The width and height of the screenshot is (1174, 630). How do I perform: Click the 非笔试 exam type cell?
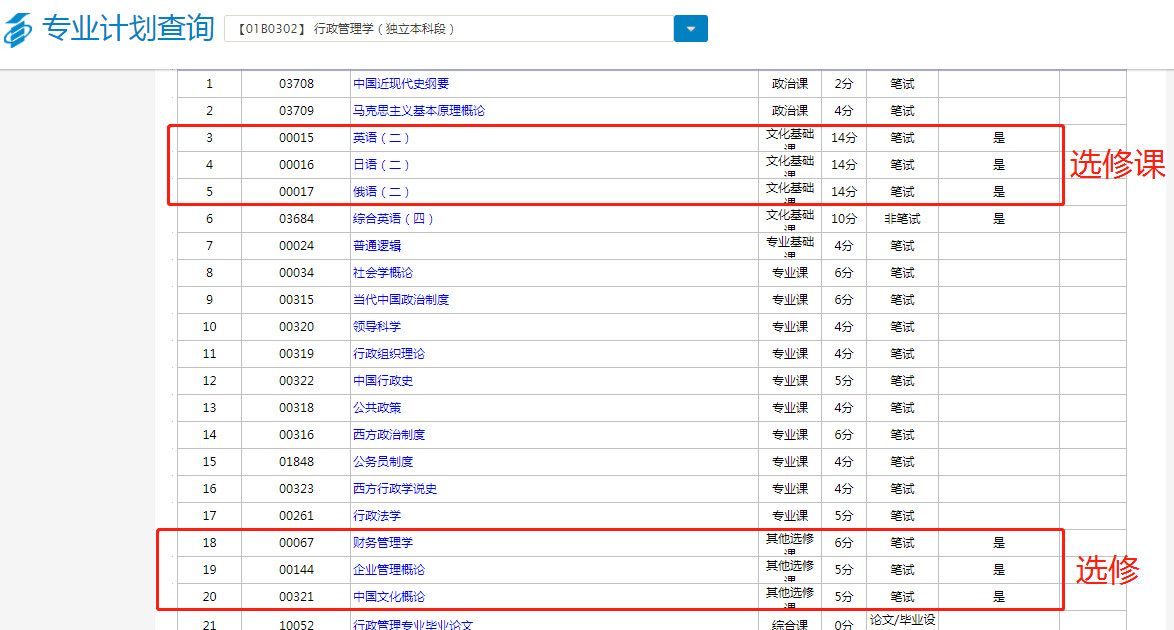(x=902, y=219)
